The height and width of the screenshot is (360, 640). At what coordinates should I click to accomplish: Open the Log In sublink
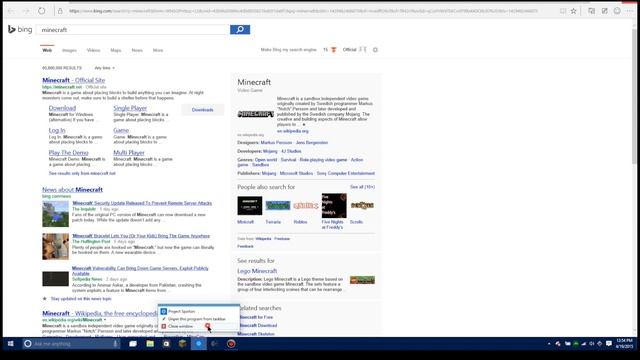pos(57,130)
